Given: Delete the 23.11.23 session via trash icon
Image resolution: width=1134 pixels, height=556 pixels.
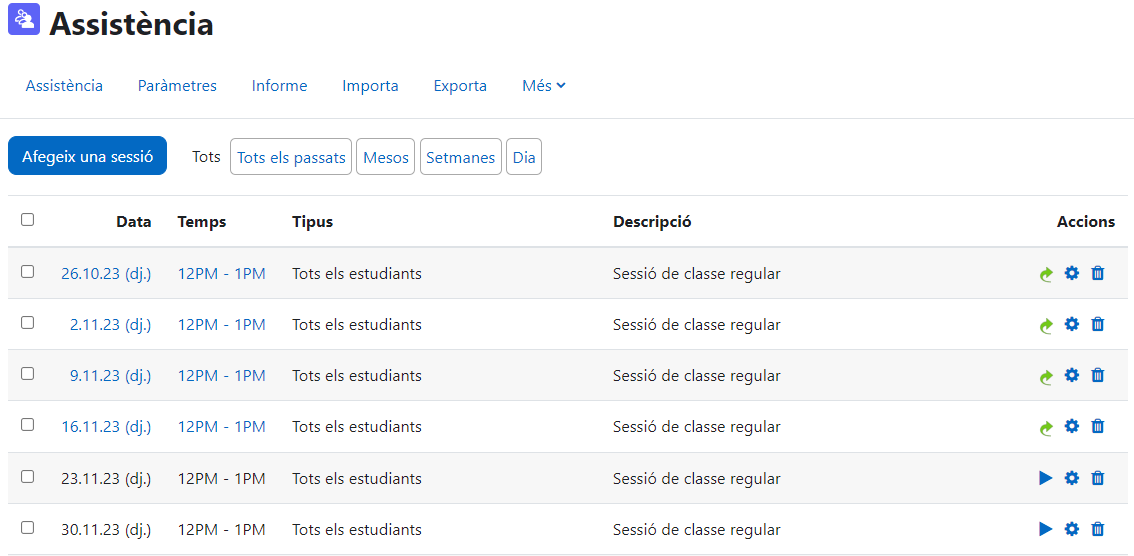Looking at the screenshot, I should 1098,478.
